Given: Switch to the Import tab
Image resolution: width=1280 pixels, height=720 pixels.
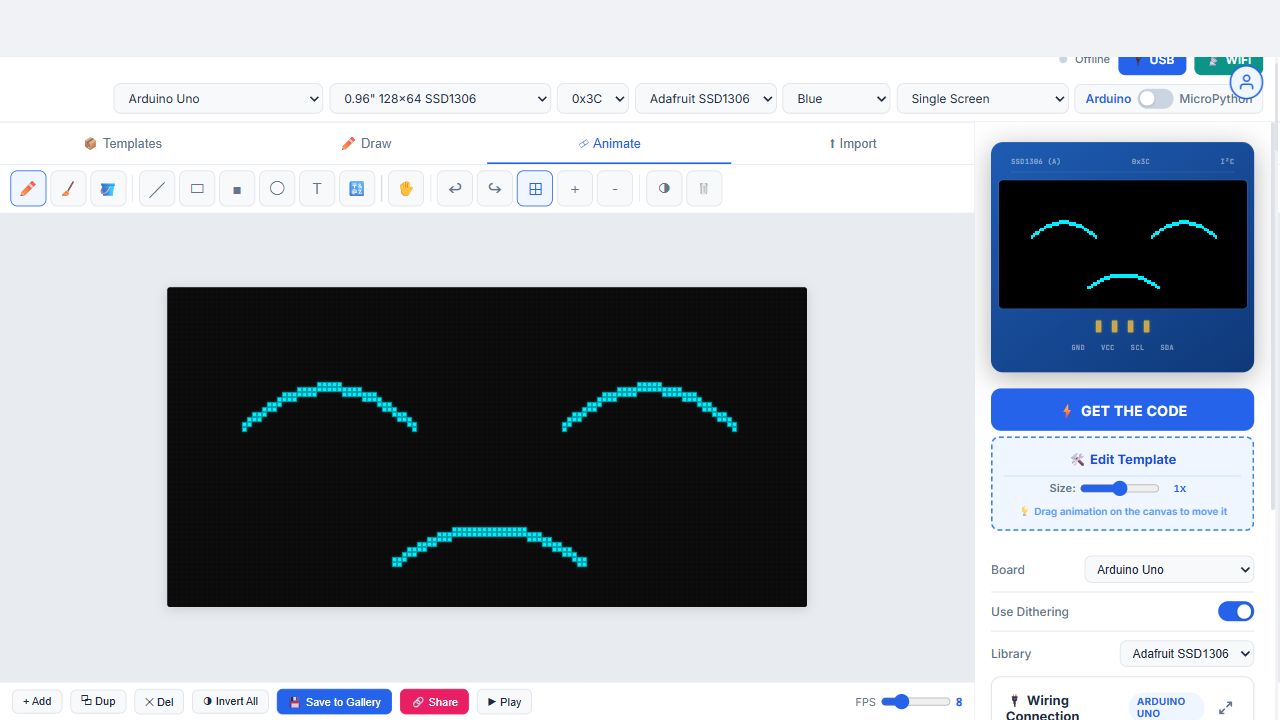Looking at the screenshot, I should pyautogui.click(x=852, y=143).
